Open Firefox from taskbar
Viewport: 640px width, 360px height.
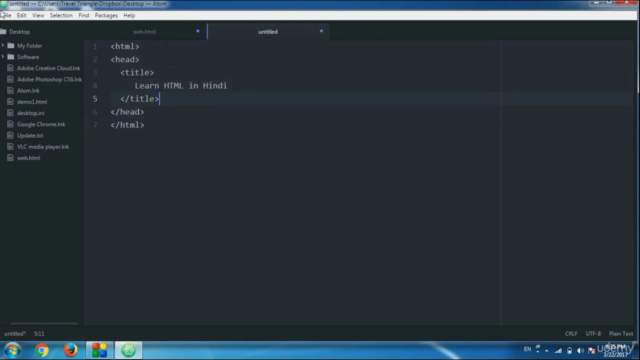(x=70, y=350)
